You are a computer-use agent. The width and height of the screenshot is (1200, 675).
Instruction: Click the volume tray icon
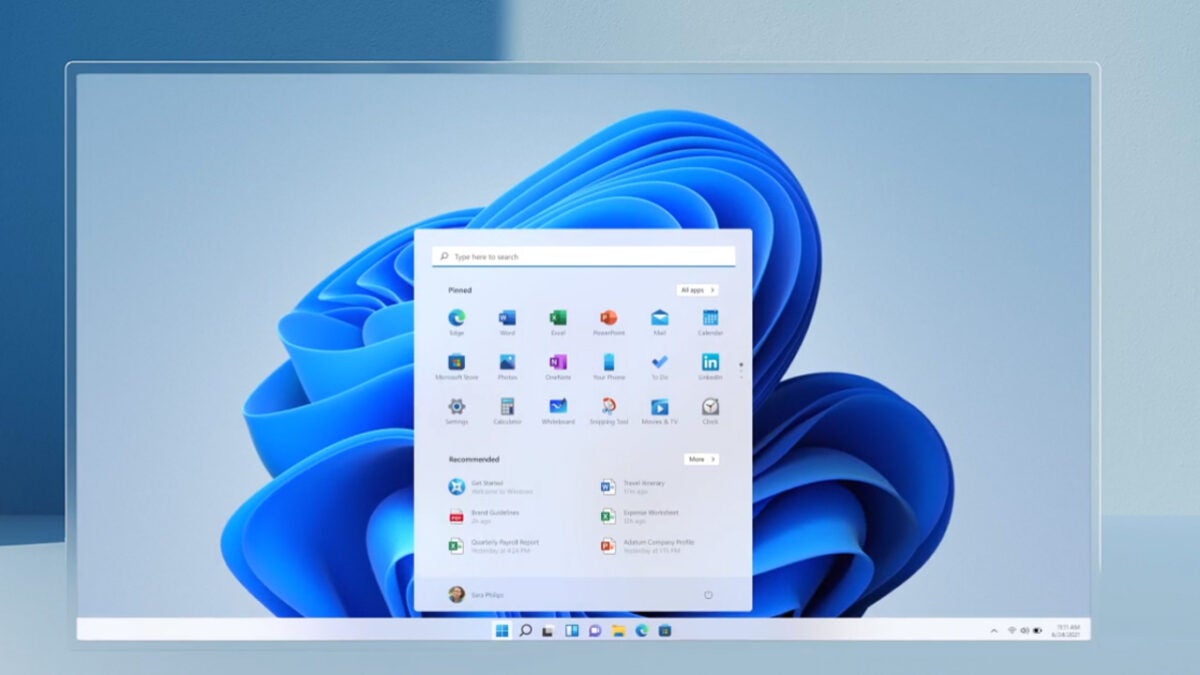point(1024,630)
